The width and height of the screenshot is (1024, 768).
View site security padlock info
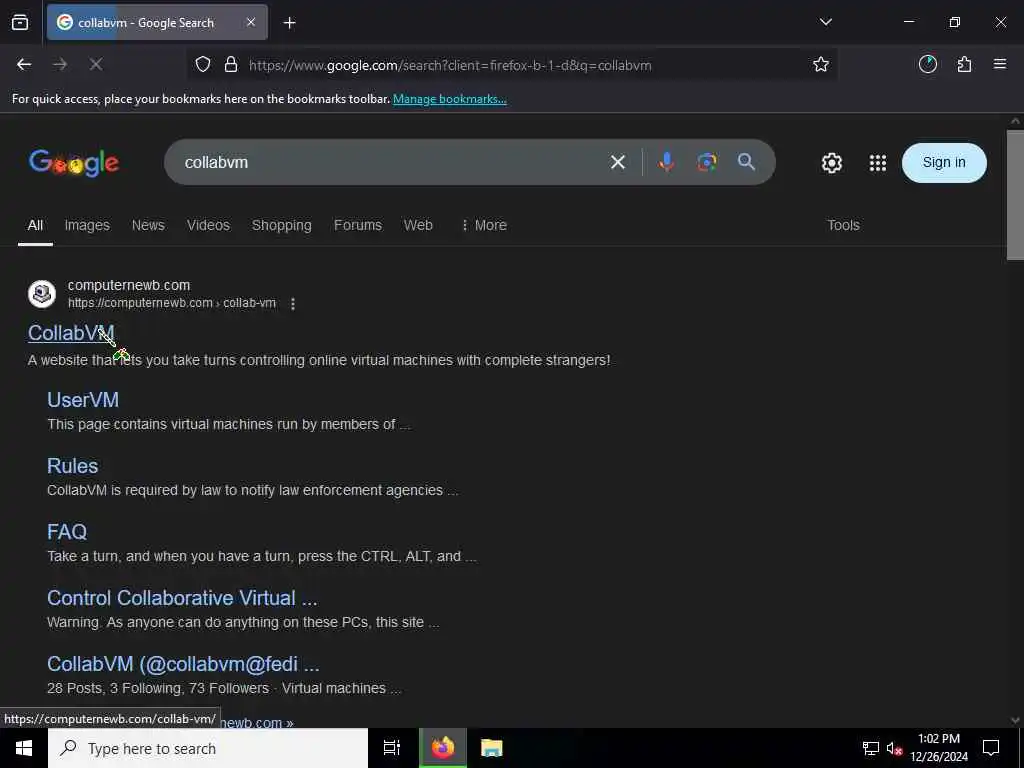click(x=231, y=65)
